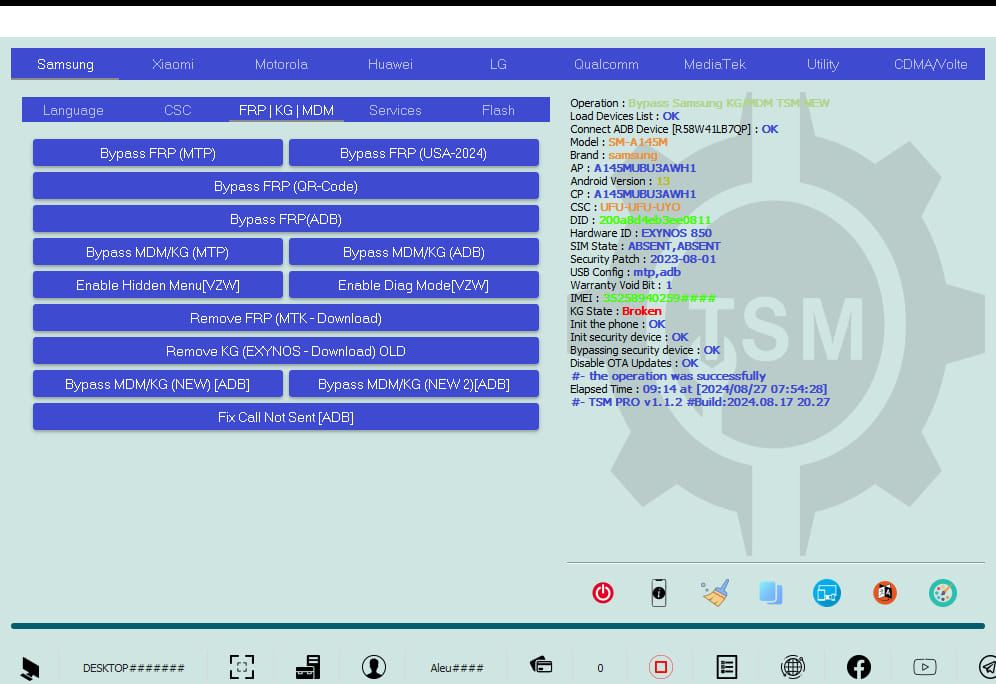Open the Services sub-tab

click(395, 110)
